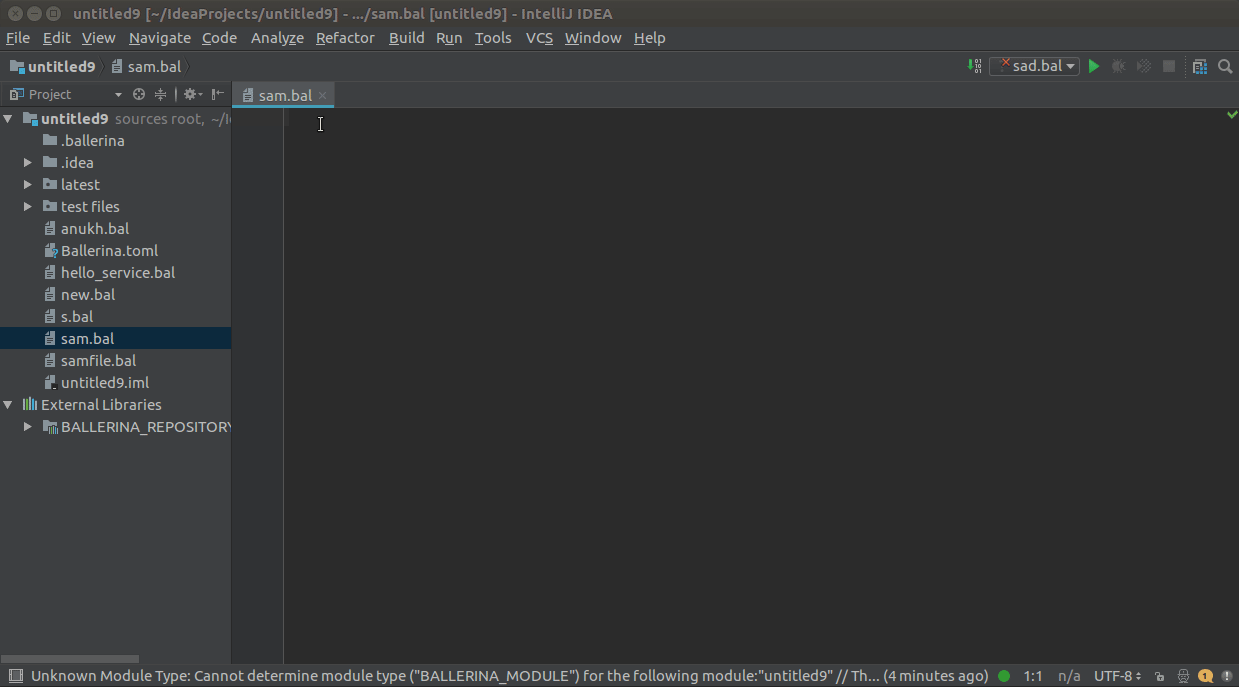The image size is (1239, 687).
Task: Select hello_service.bal in the project tree
Action: (x=118, y=272)
